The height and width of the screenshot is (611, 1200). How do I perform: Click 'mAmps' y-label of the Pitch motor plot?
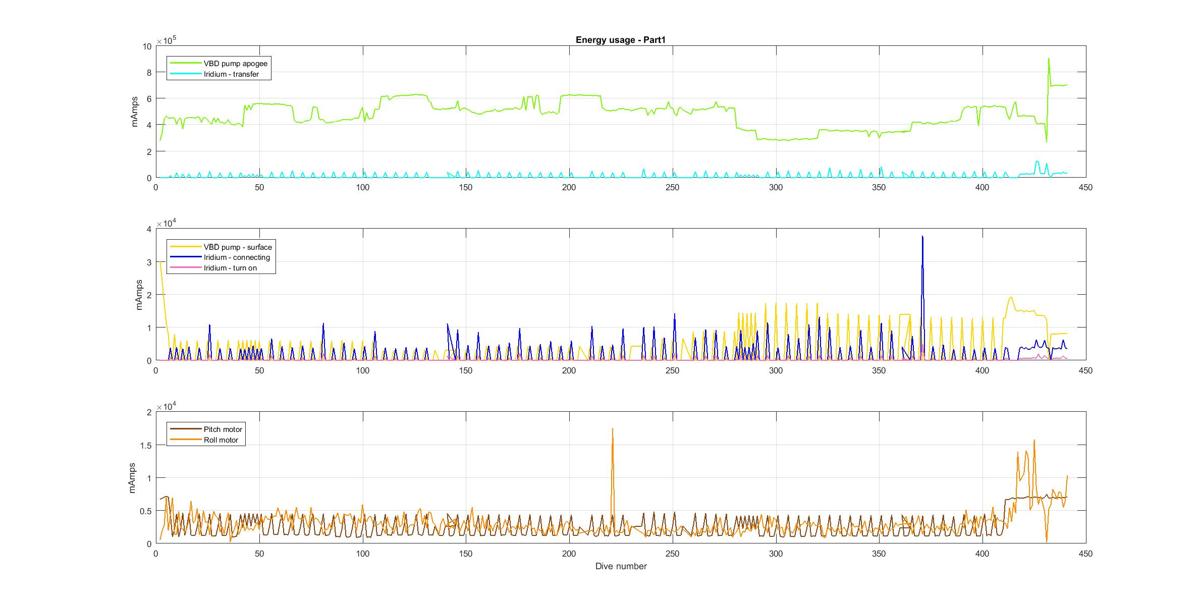[x=134, y=477]
